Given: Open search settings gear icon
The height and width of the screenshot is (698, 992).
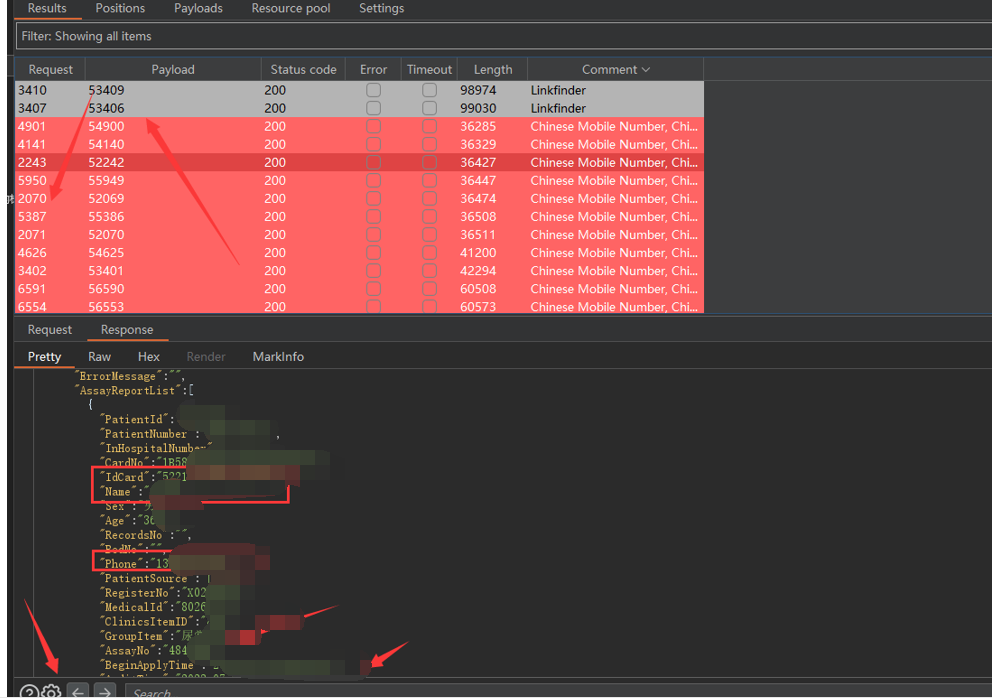Looking at the screenshot, I should (51, 692).
